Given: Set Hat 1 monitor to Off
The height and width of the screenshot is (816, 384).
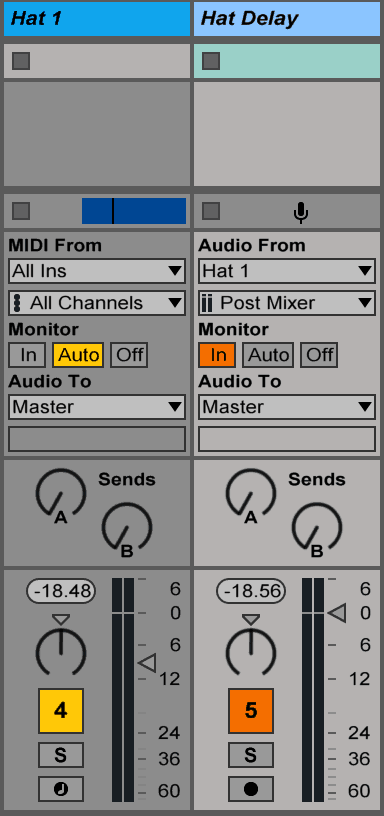Looking at the screenshot, I should (129, 355).
